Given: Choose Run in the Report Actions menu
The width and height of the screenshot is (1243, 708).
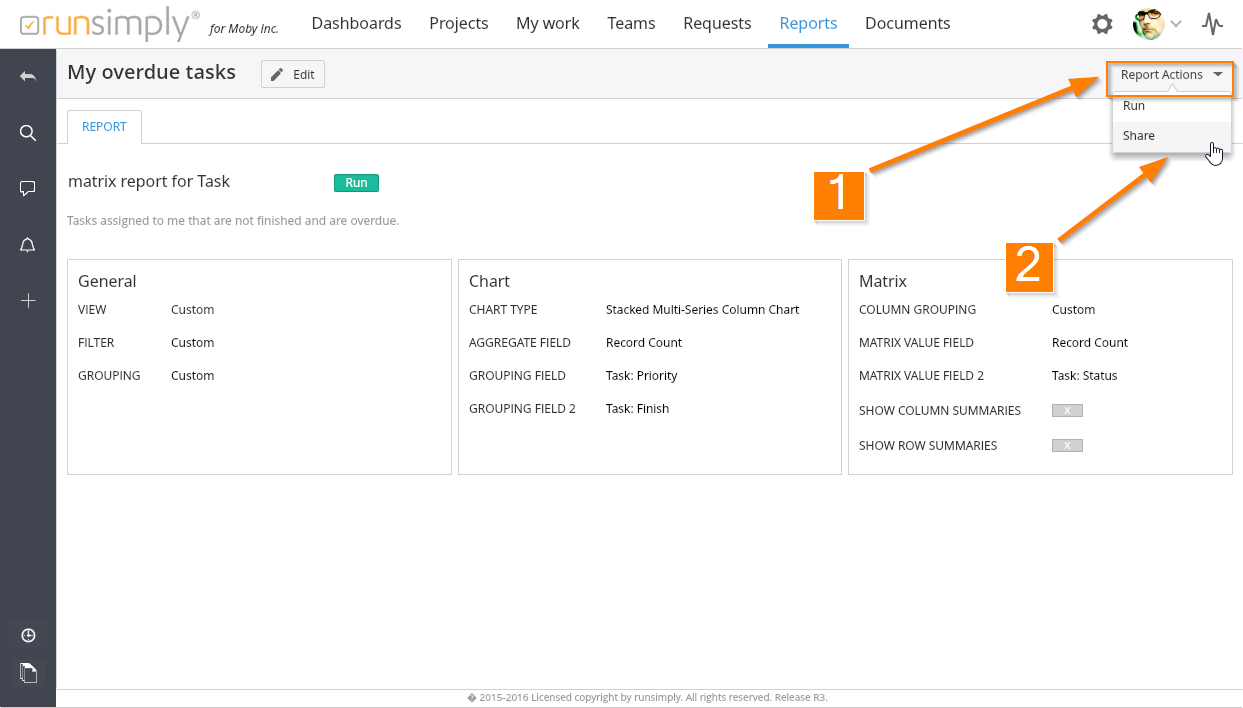Looking at the screenshot, I should point(1134,106).
